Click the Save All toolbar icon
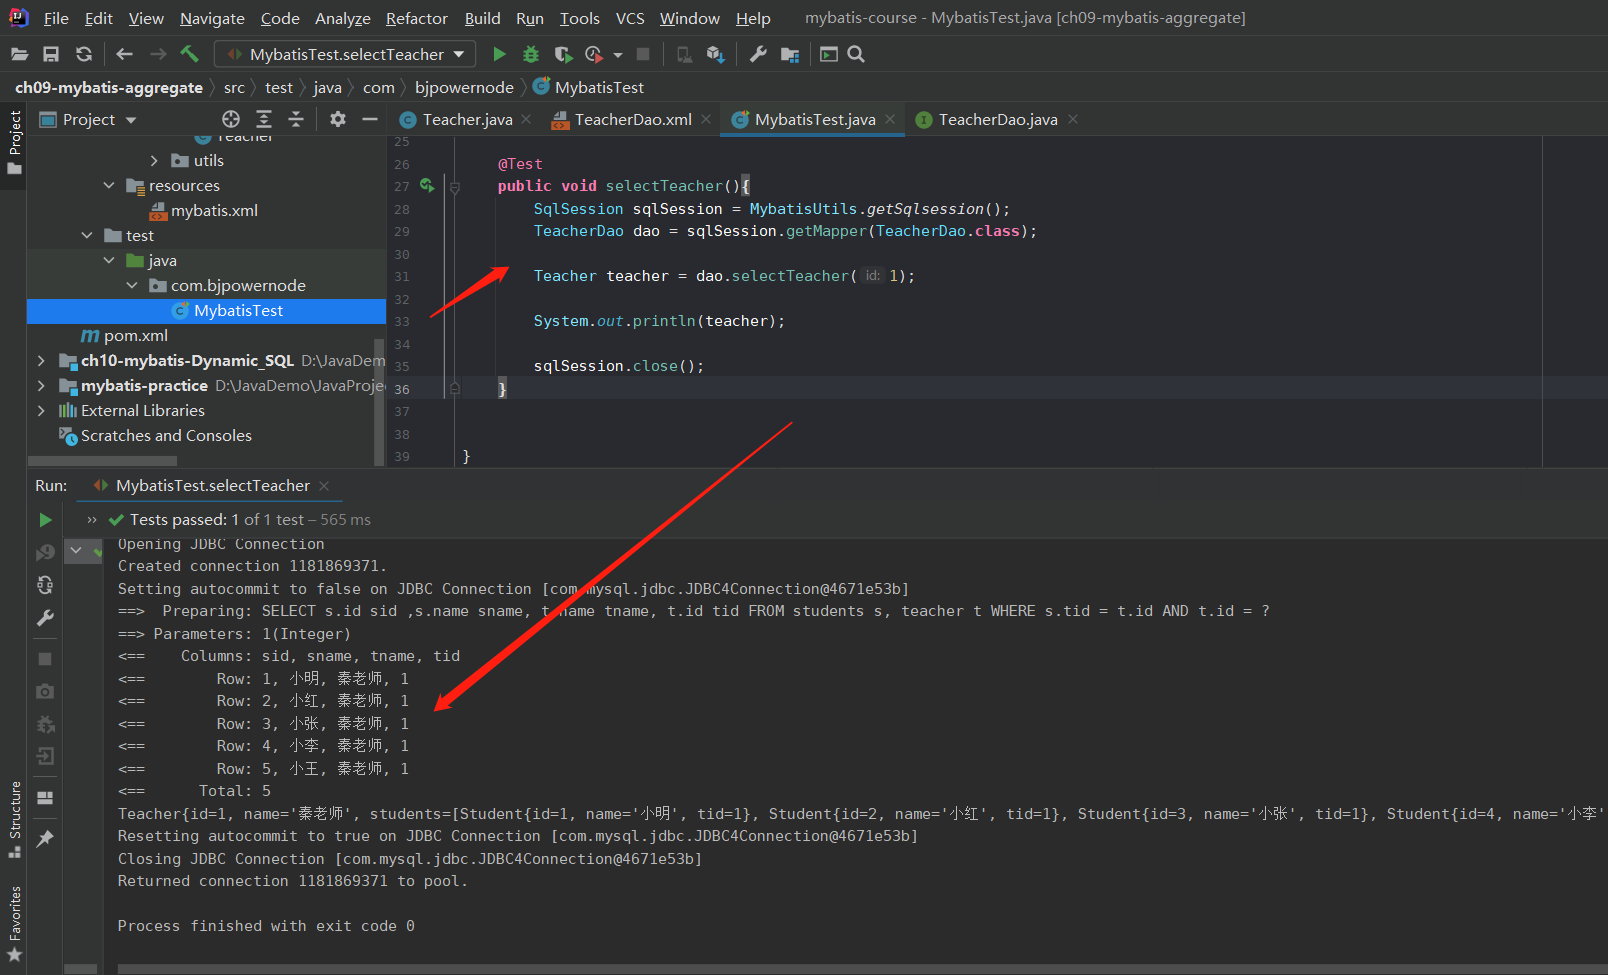 point(51,54)
